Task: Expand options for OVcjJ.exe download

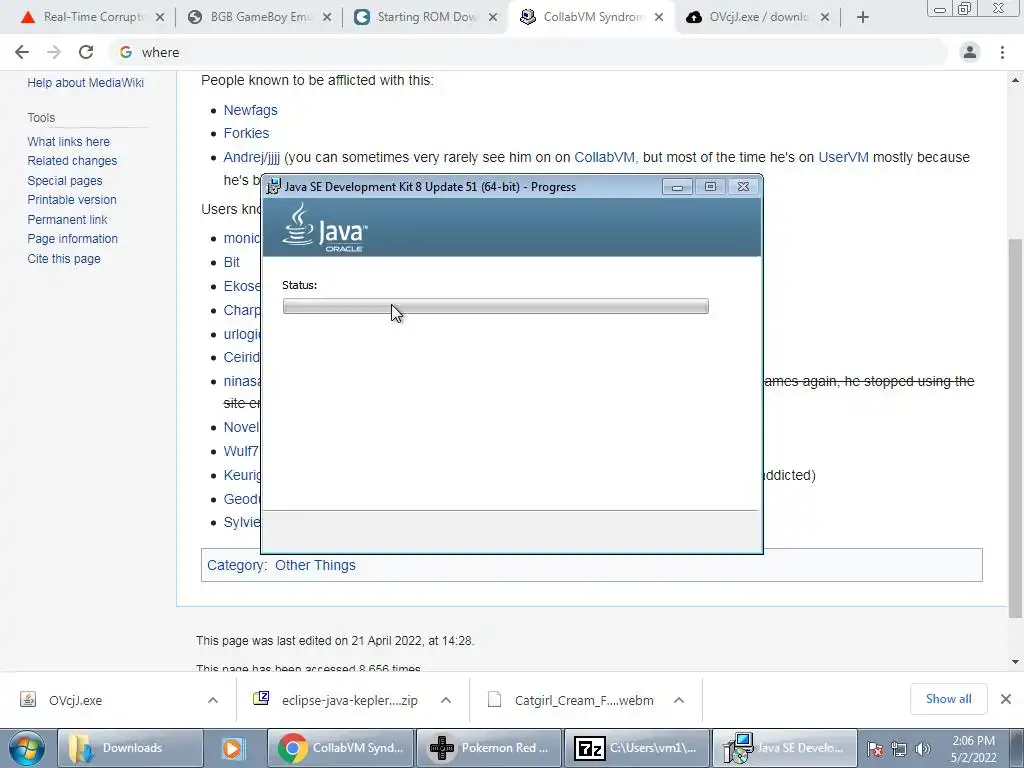Action: pos(213,700)
